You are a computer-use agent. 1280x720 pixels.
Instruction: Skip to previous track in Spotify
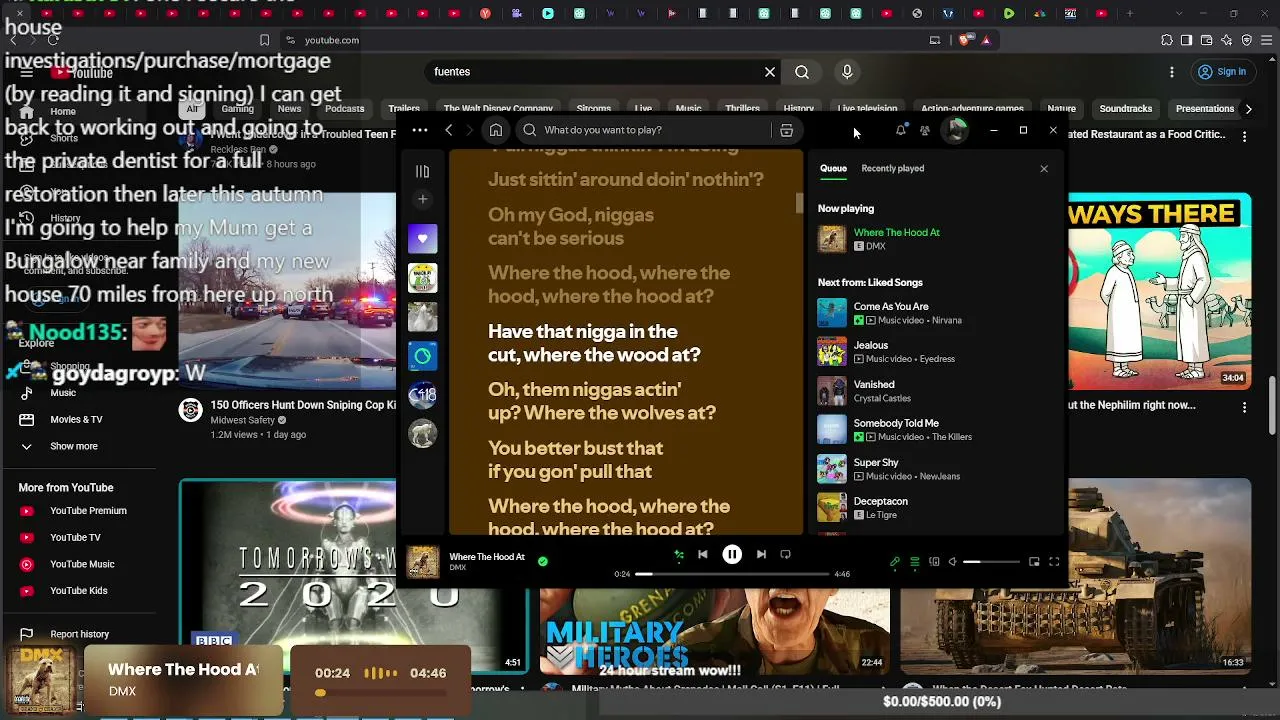click(x=703, y=554)
